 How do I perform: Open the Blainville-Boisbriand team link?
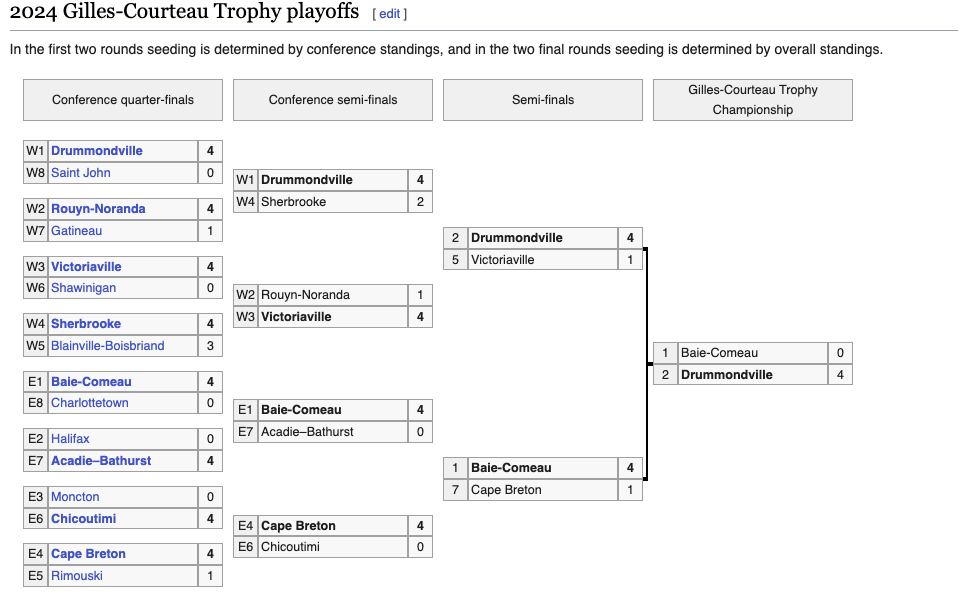(108, 346)
